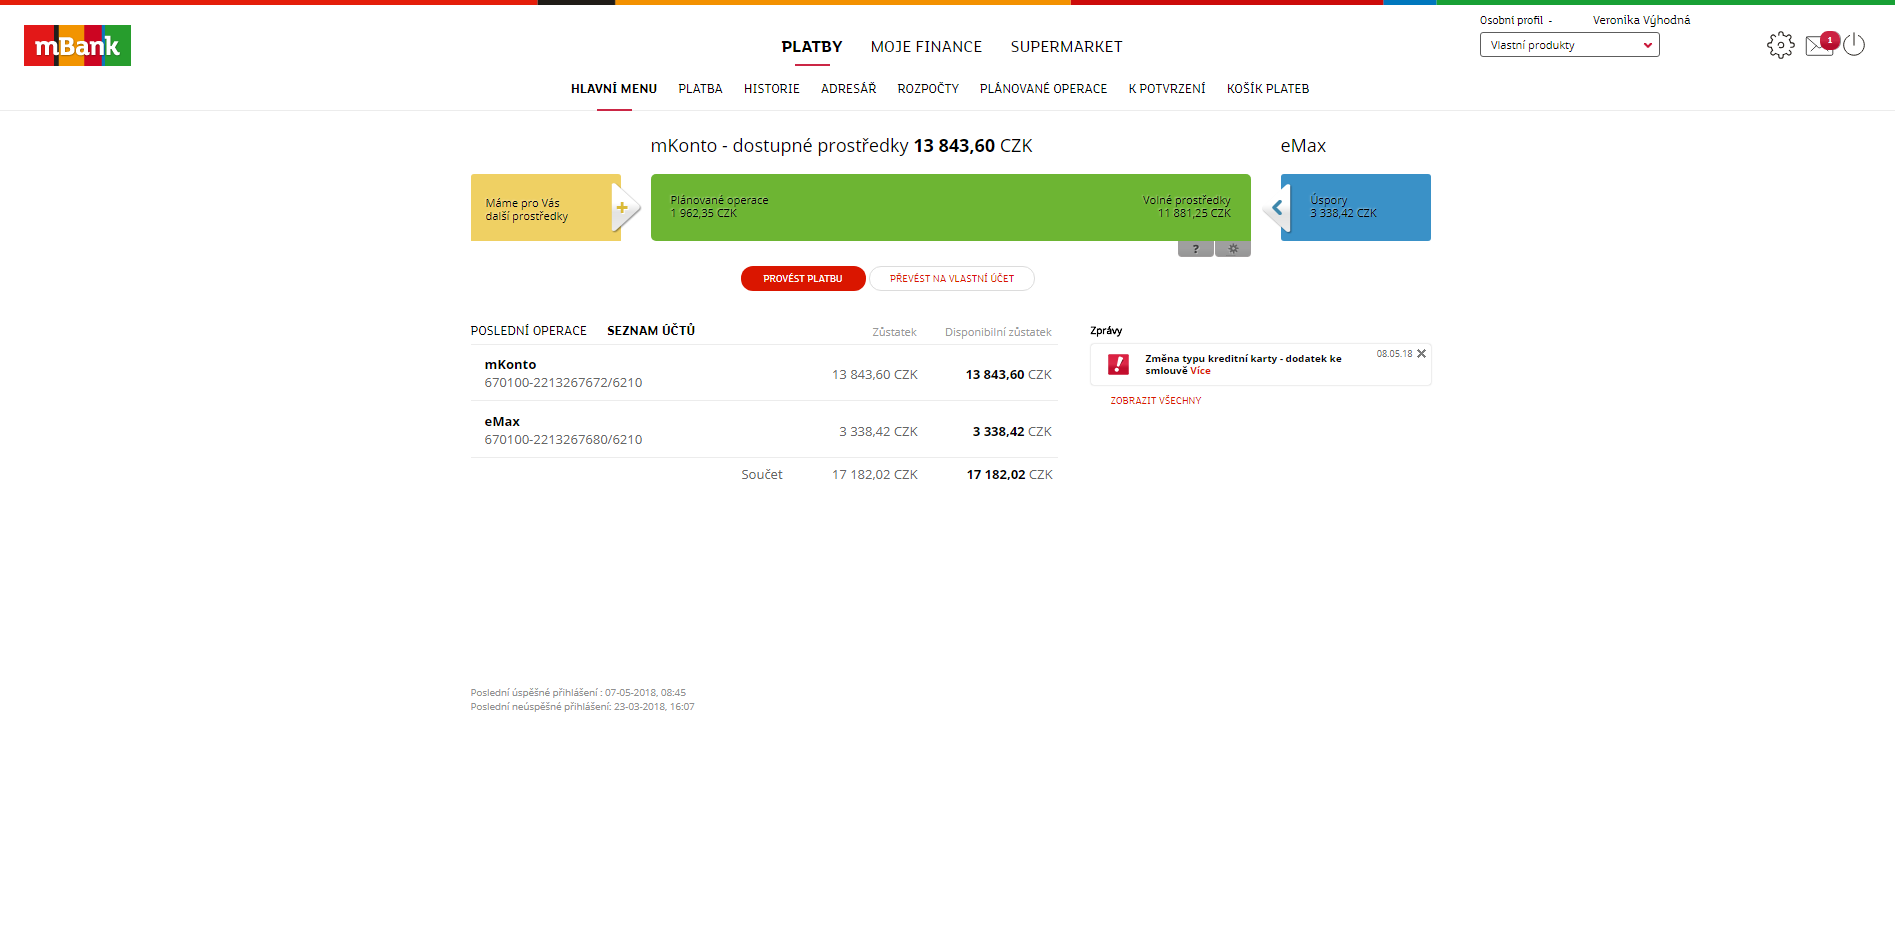Open K POTVRZENÍ menu item
The width and height of the screenshot is (1895, 945).
[x=1167, y=89]
